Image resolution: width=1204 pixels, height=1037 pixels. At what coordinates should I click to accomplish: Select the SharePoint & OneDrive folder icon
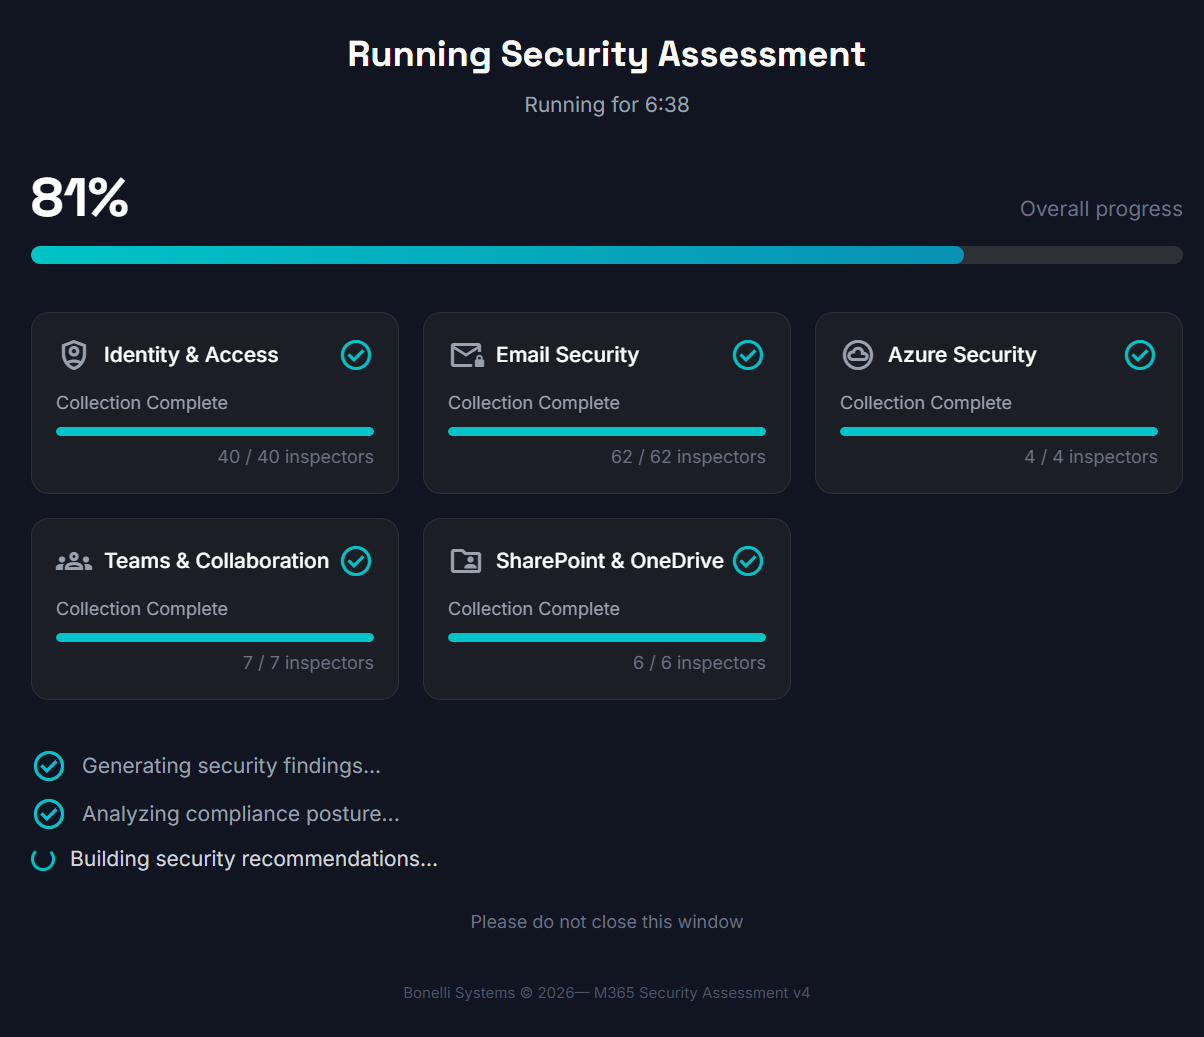(465, 561)
